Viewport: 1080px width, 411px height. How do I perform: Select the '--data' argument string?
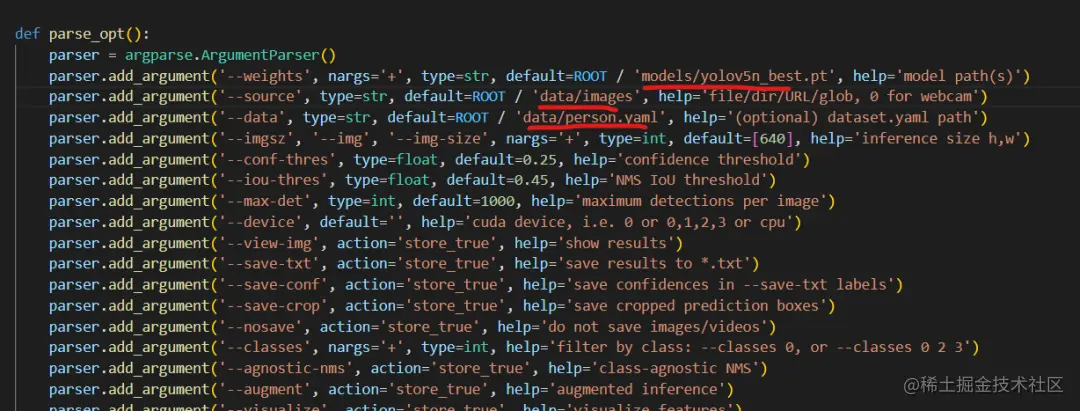click(x=253, y=118)
